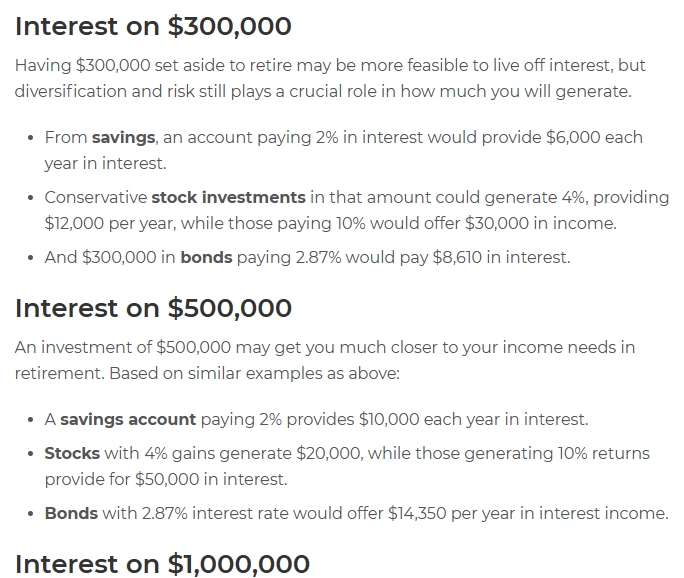Click the bold word 'Stocks'

[x=72, y=453]
